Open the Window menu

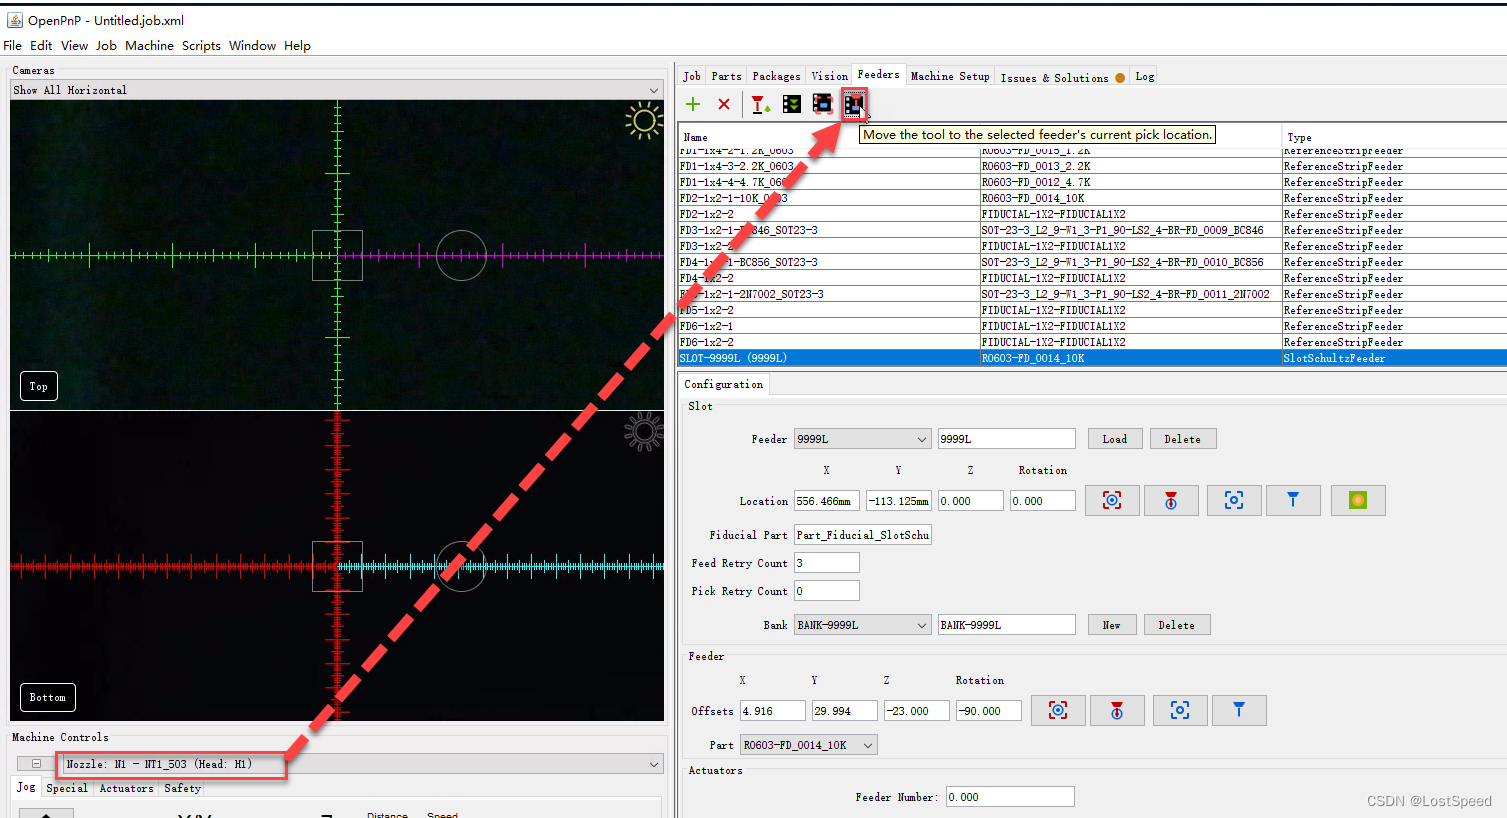[x=252, y=46]
